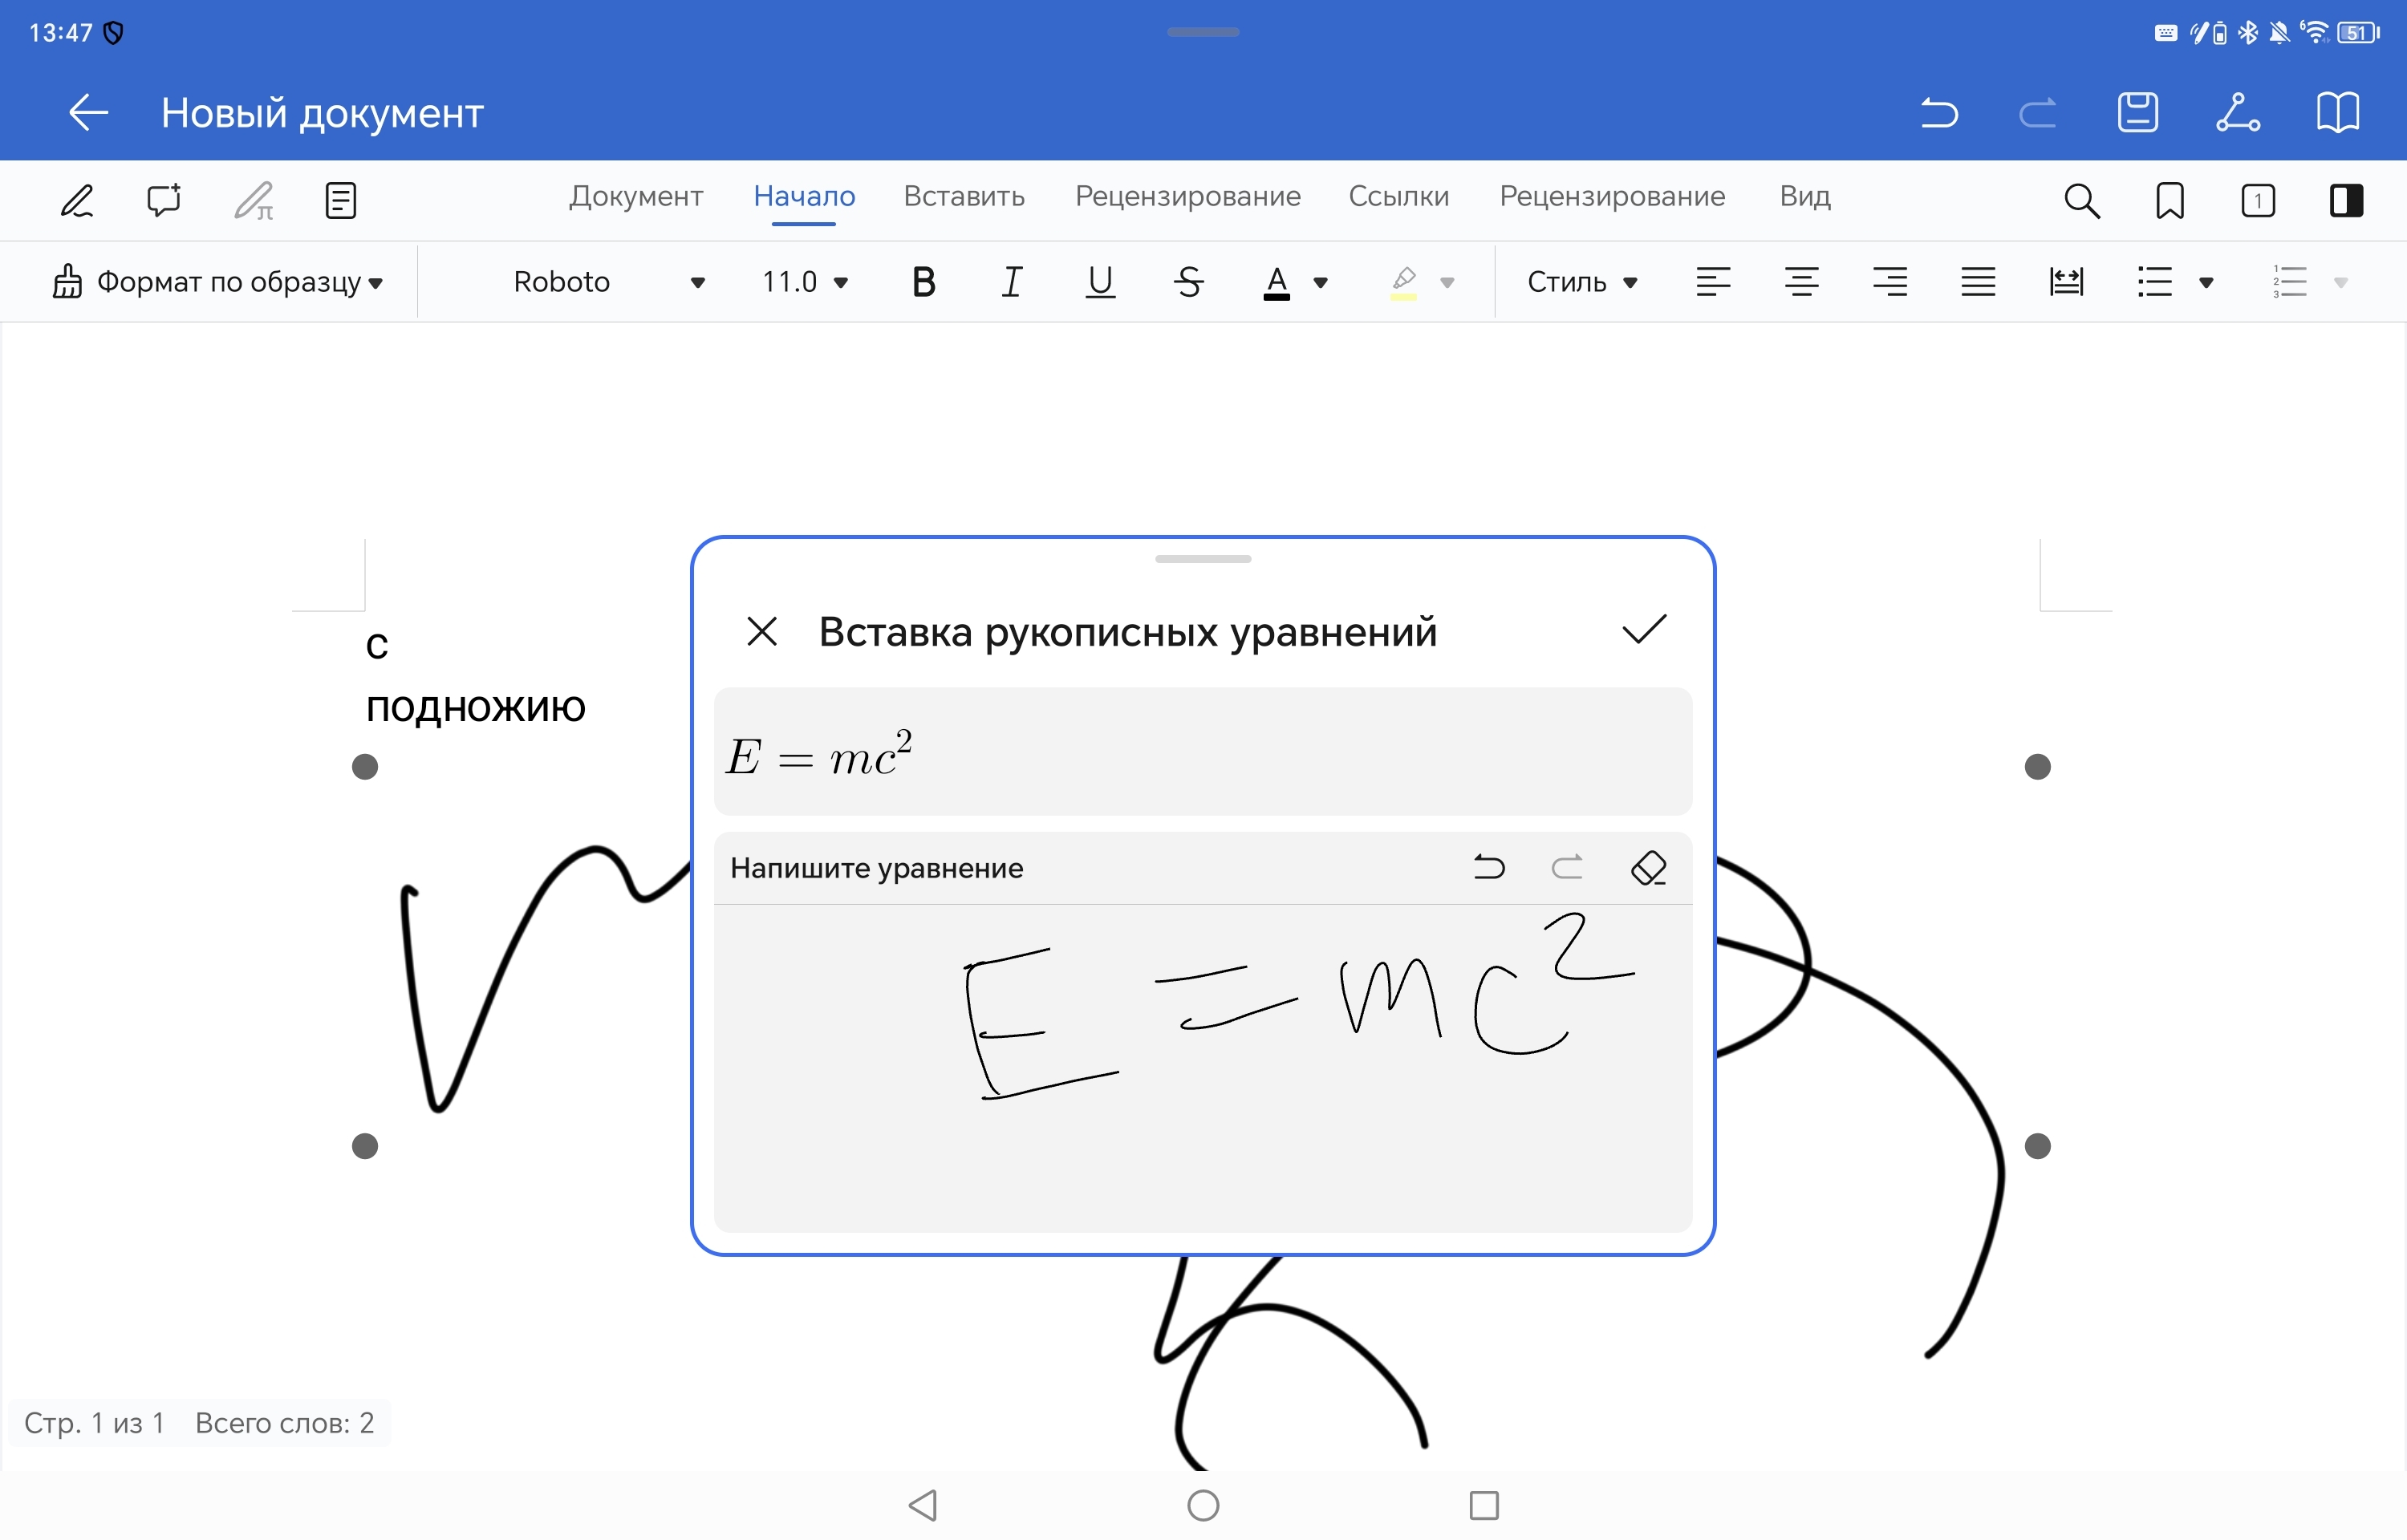Toggle strikethrough formatting

tap(1188, 282)
